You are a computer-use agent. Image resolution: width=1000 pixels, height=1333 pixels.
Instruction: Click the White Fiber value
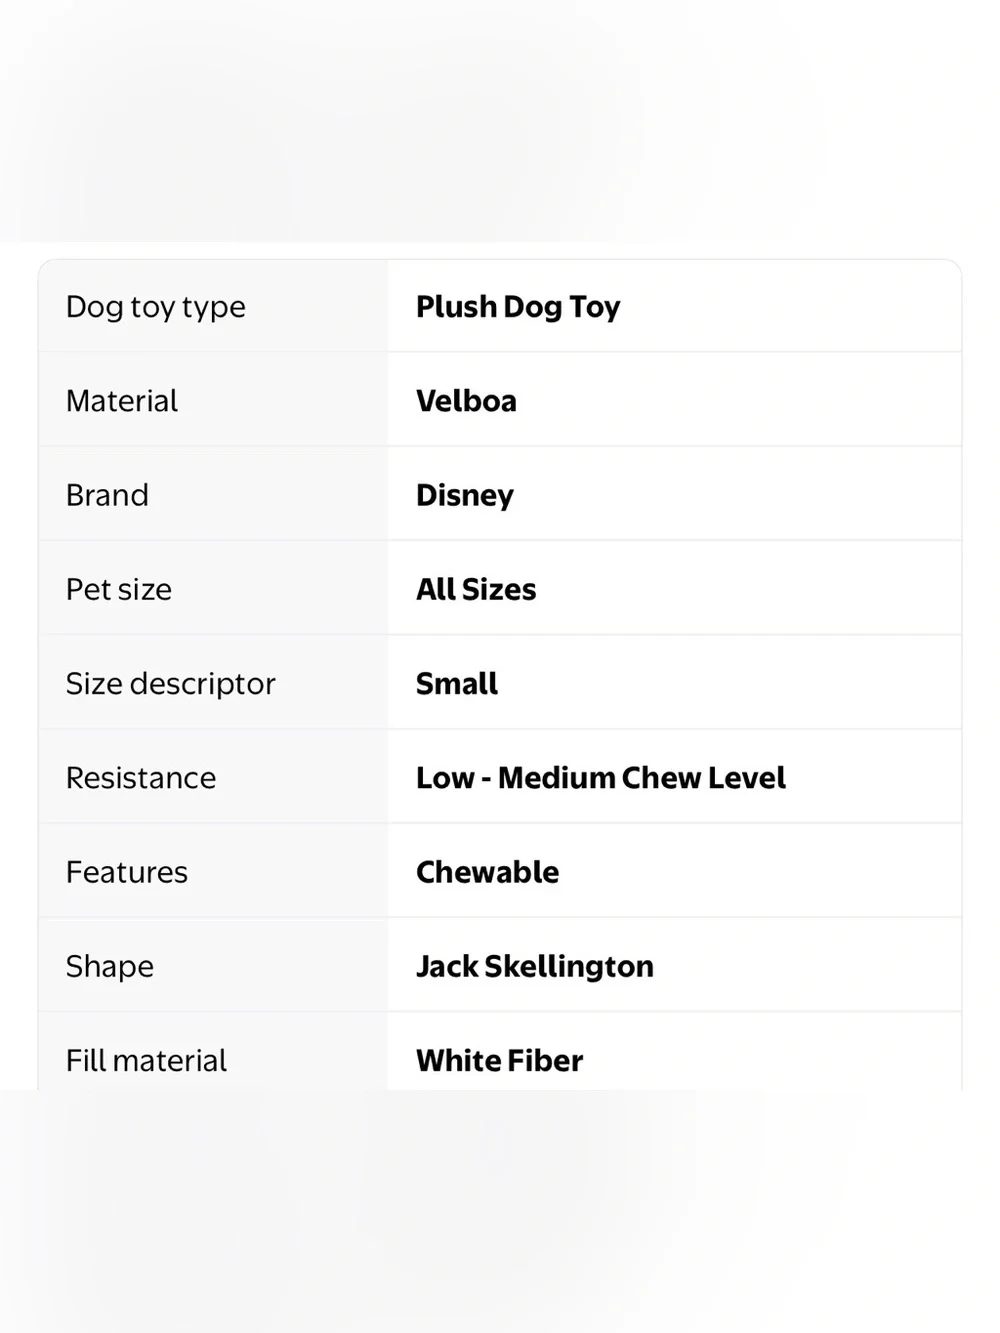pyautogui.click(x=499, y=1060)
